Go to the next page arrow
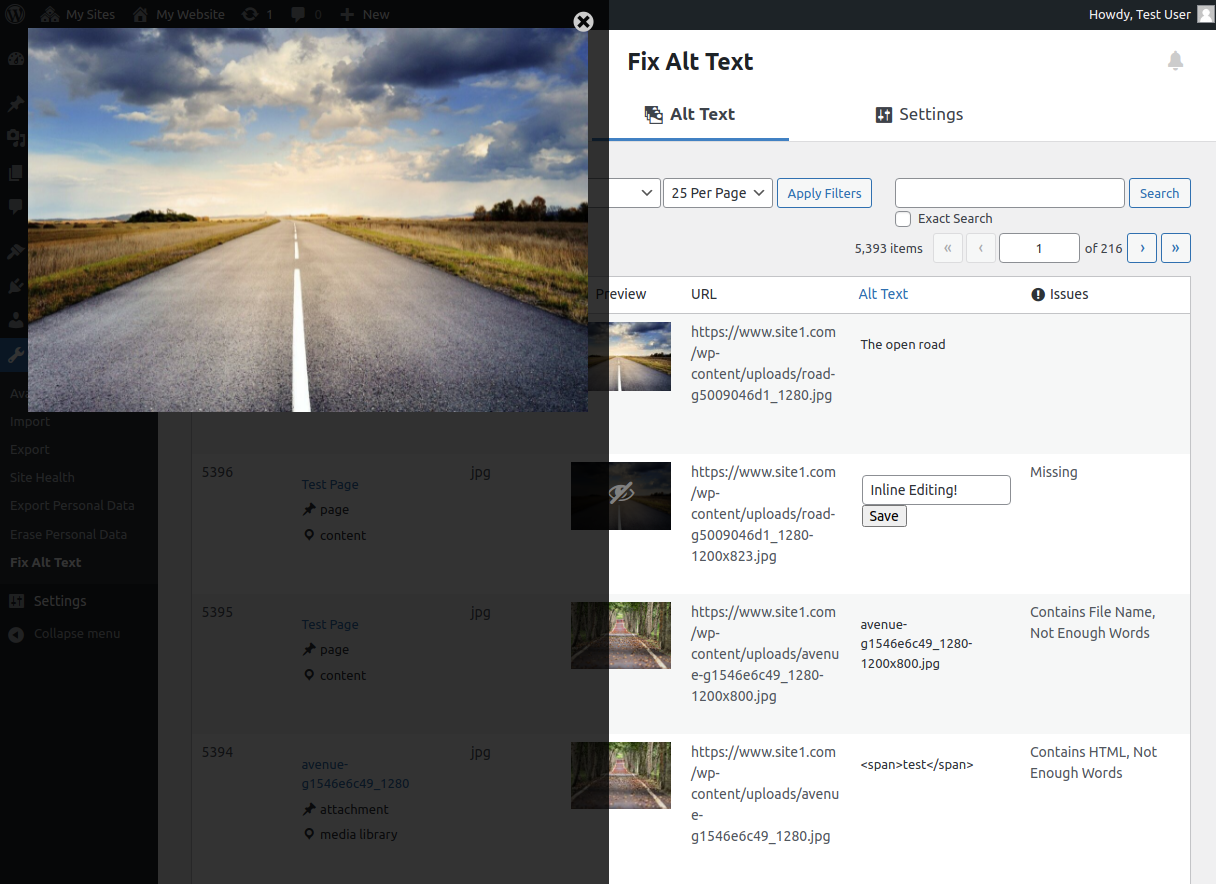The width and height of the screenshot is (1216, 884). (1142, 248)
